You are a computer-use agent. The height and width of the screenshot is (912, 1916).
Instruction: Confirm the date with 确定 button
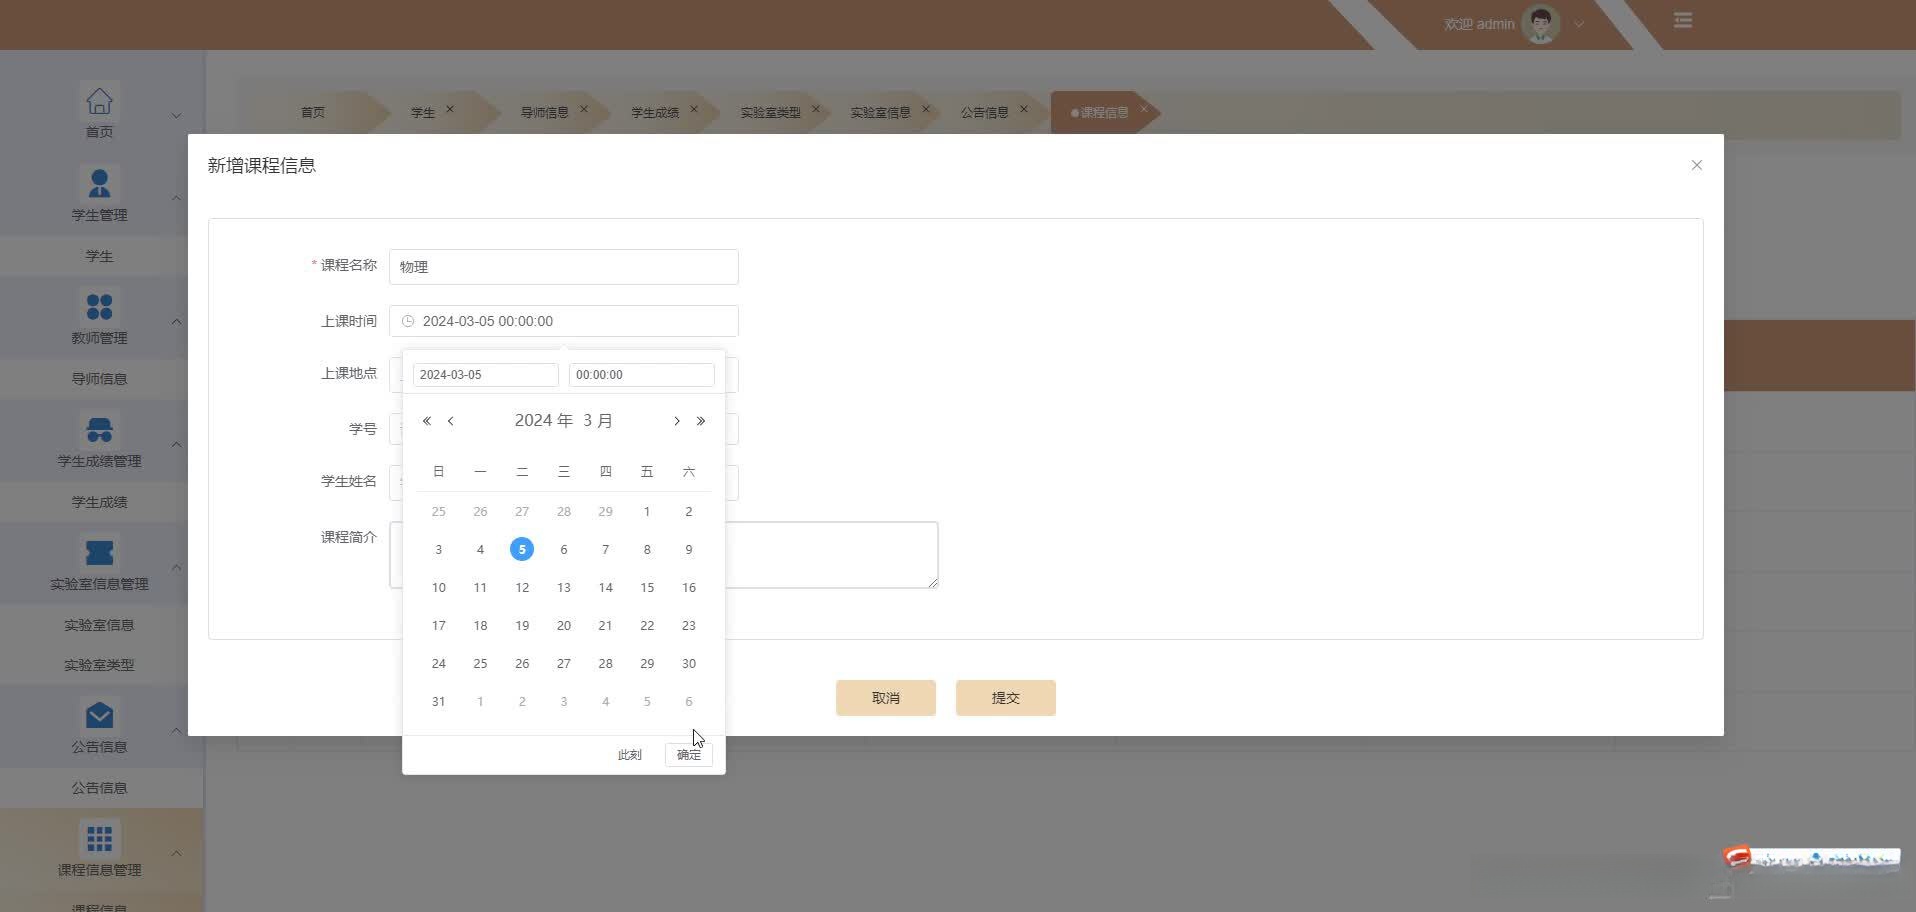pos(689,755)
